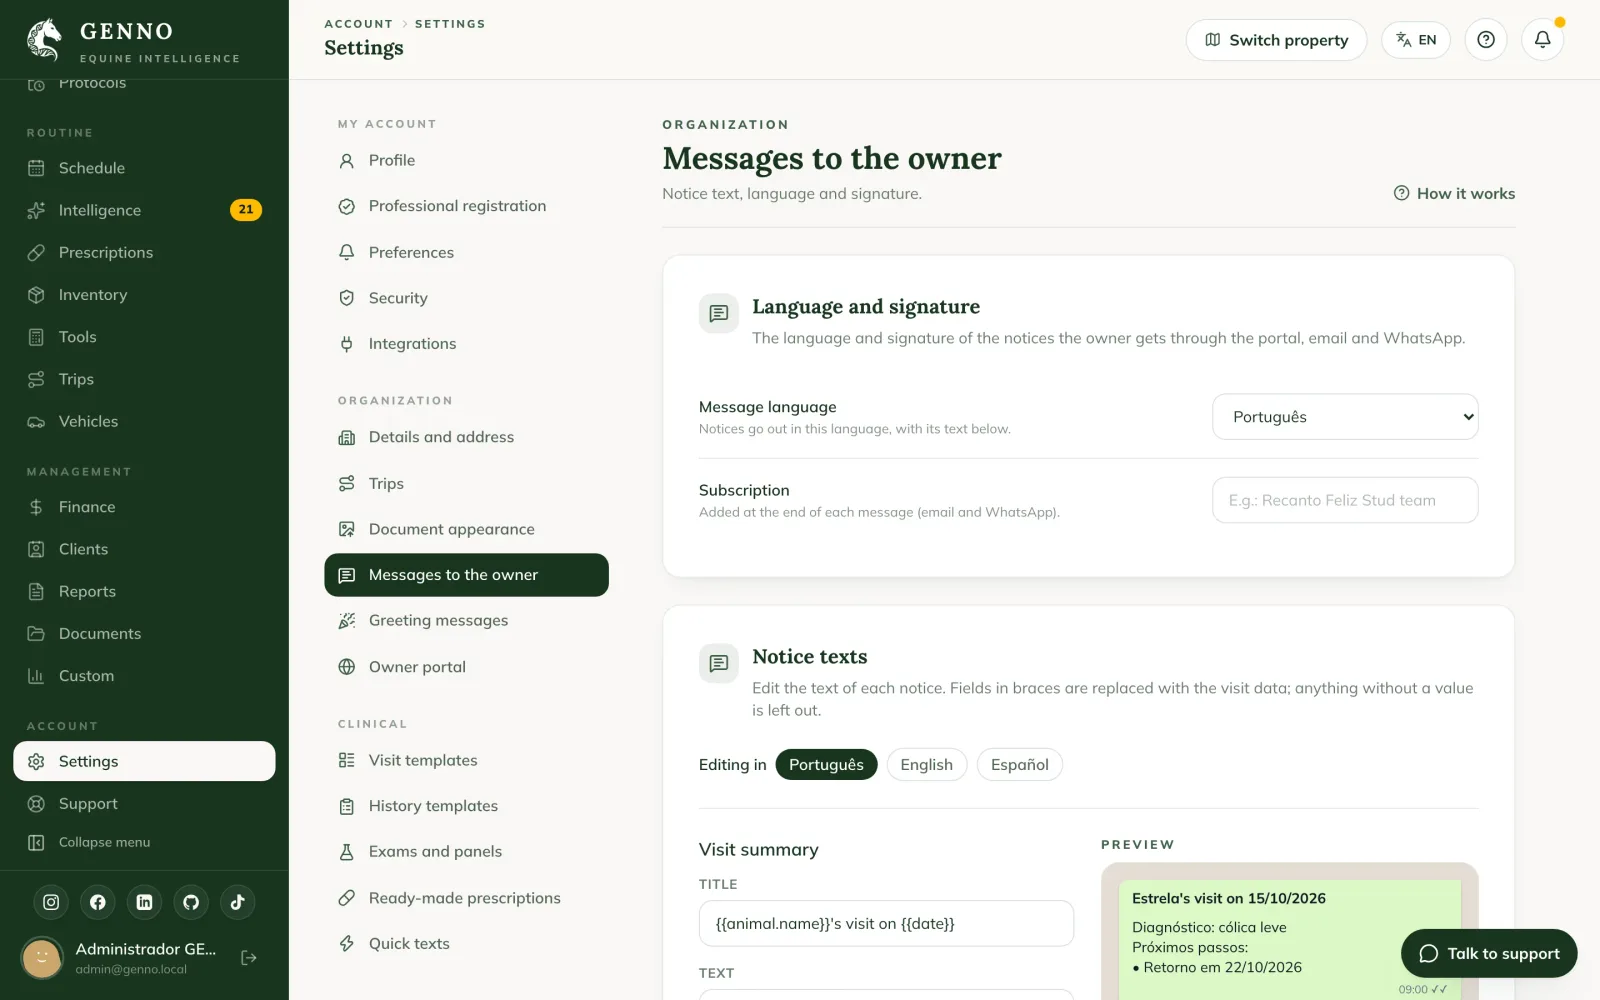Open Finance in Management section

click(144, 507)
